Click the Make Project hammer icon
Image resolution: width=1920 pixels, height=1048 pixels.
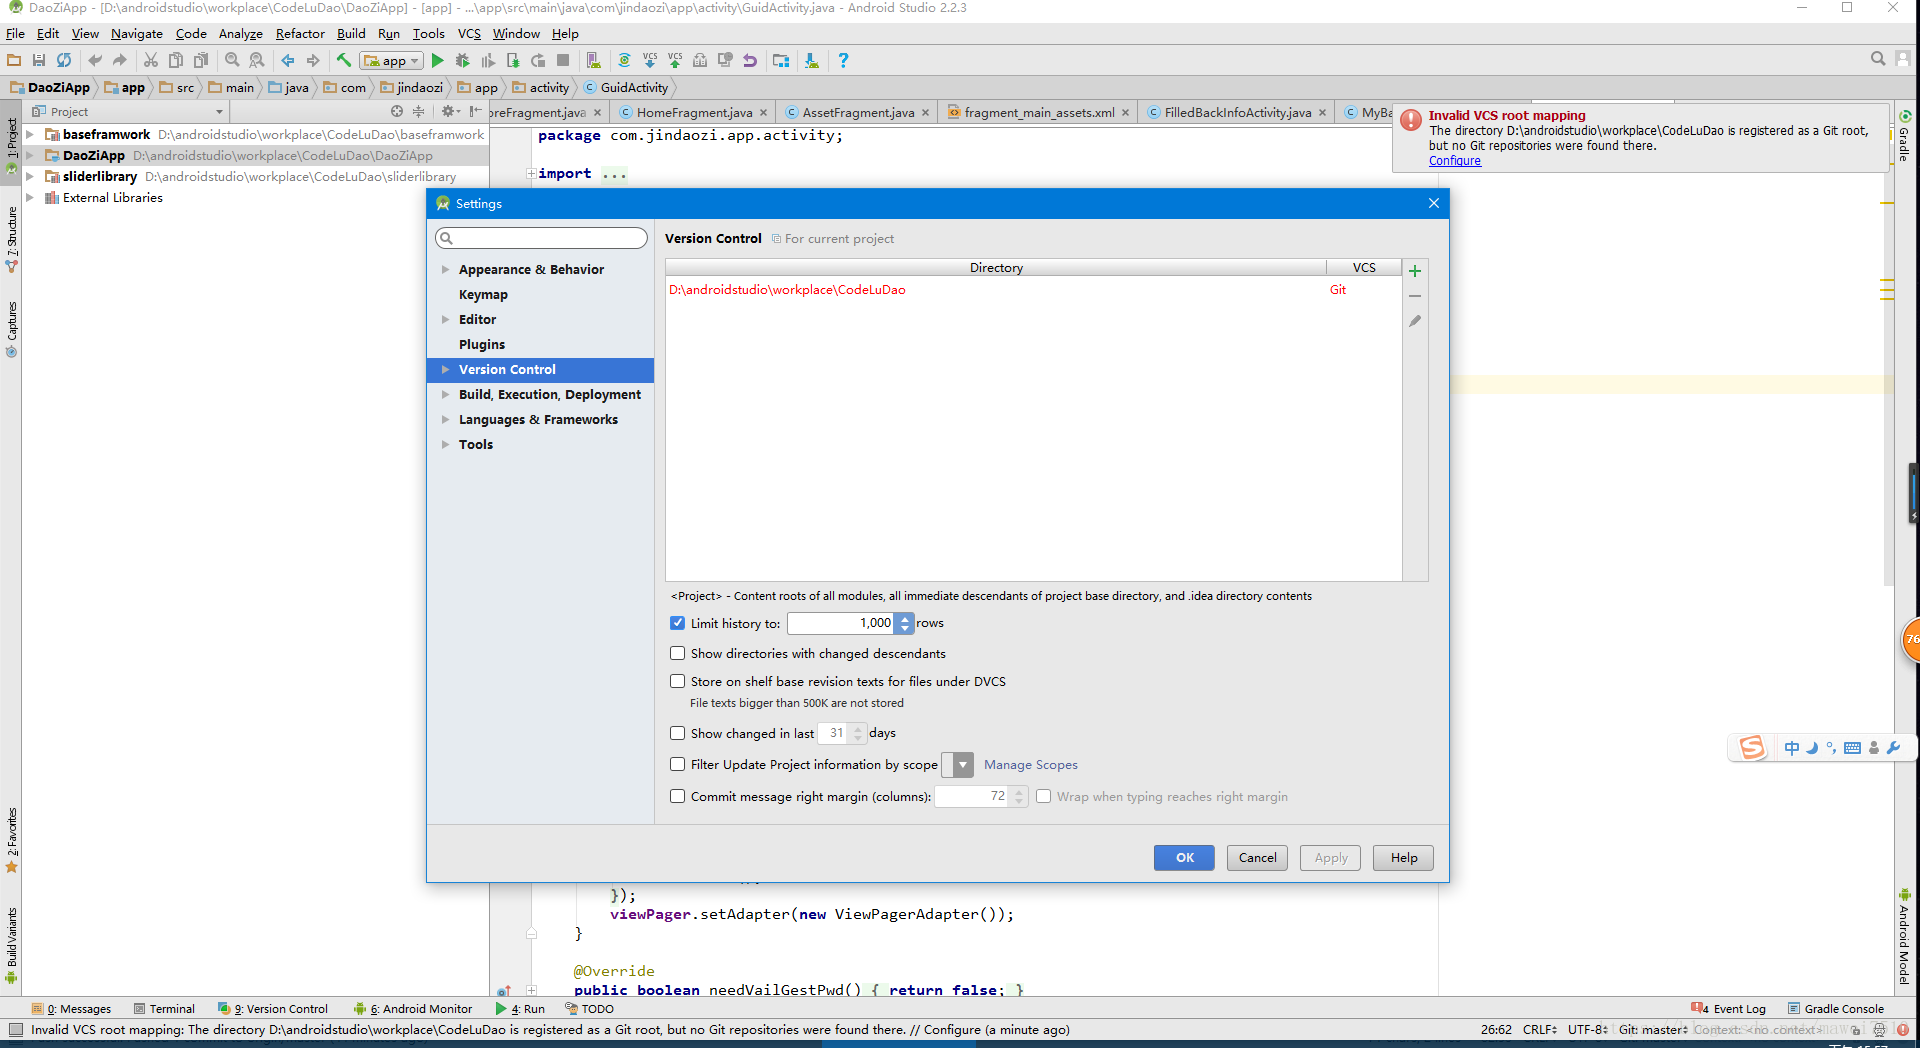click(x=344, y=61)
